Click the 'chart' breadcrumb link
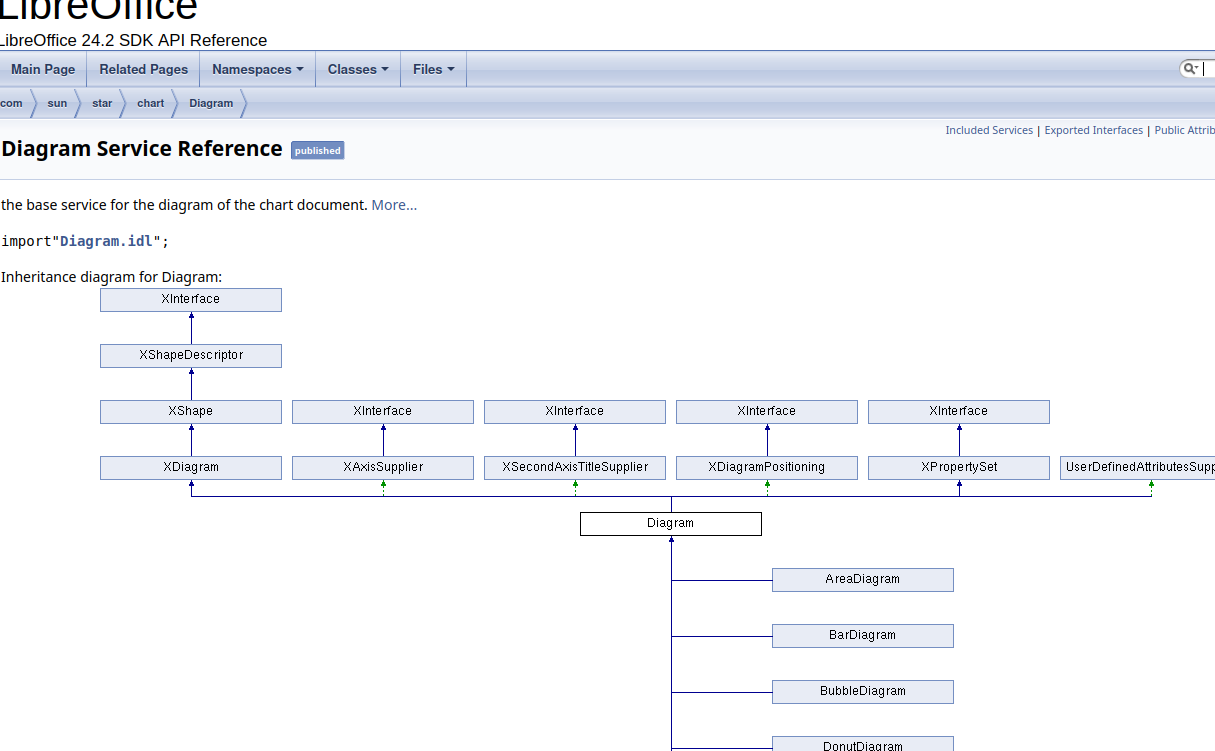The height and width of the screenshot is (751, 1215). (150, 103)
